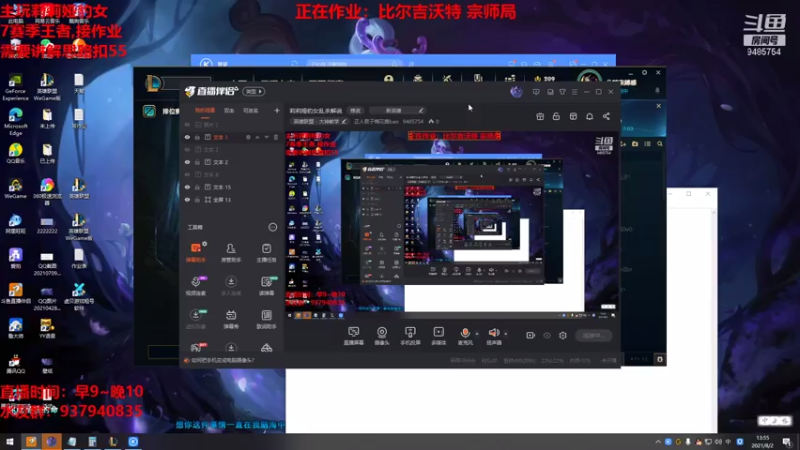Screen dimensions: 800x450
Task: Open the 视频连麦 video co-stream tool
Action: click(195, 286)
